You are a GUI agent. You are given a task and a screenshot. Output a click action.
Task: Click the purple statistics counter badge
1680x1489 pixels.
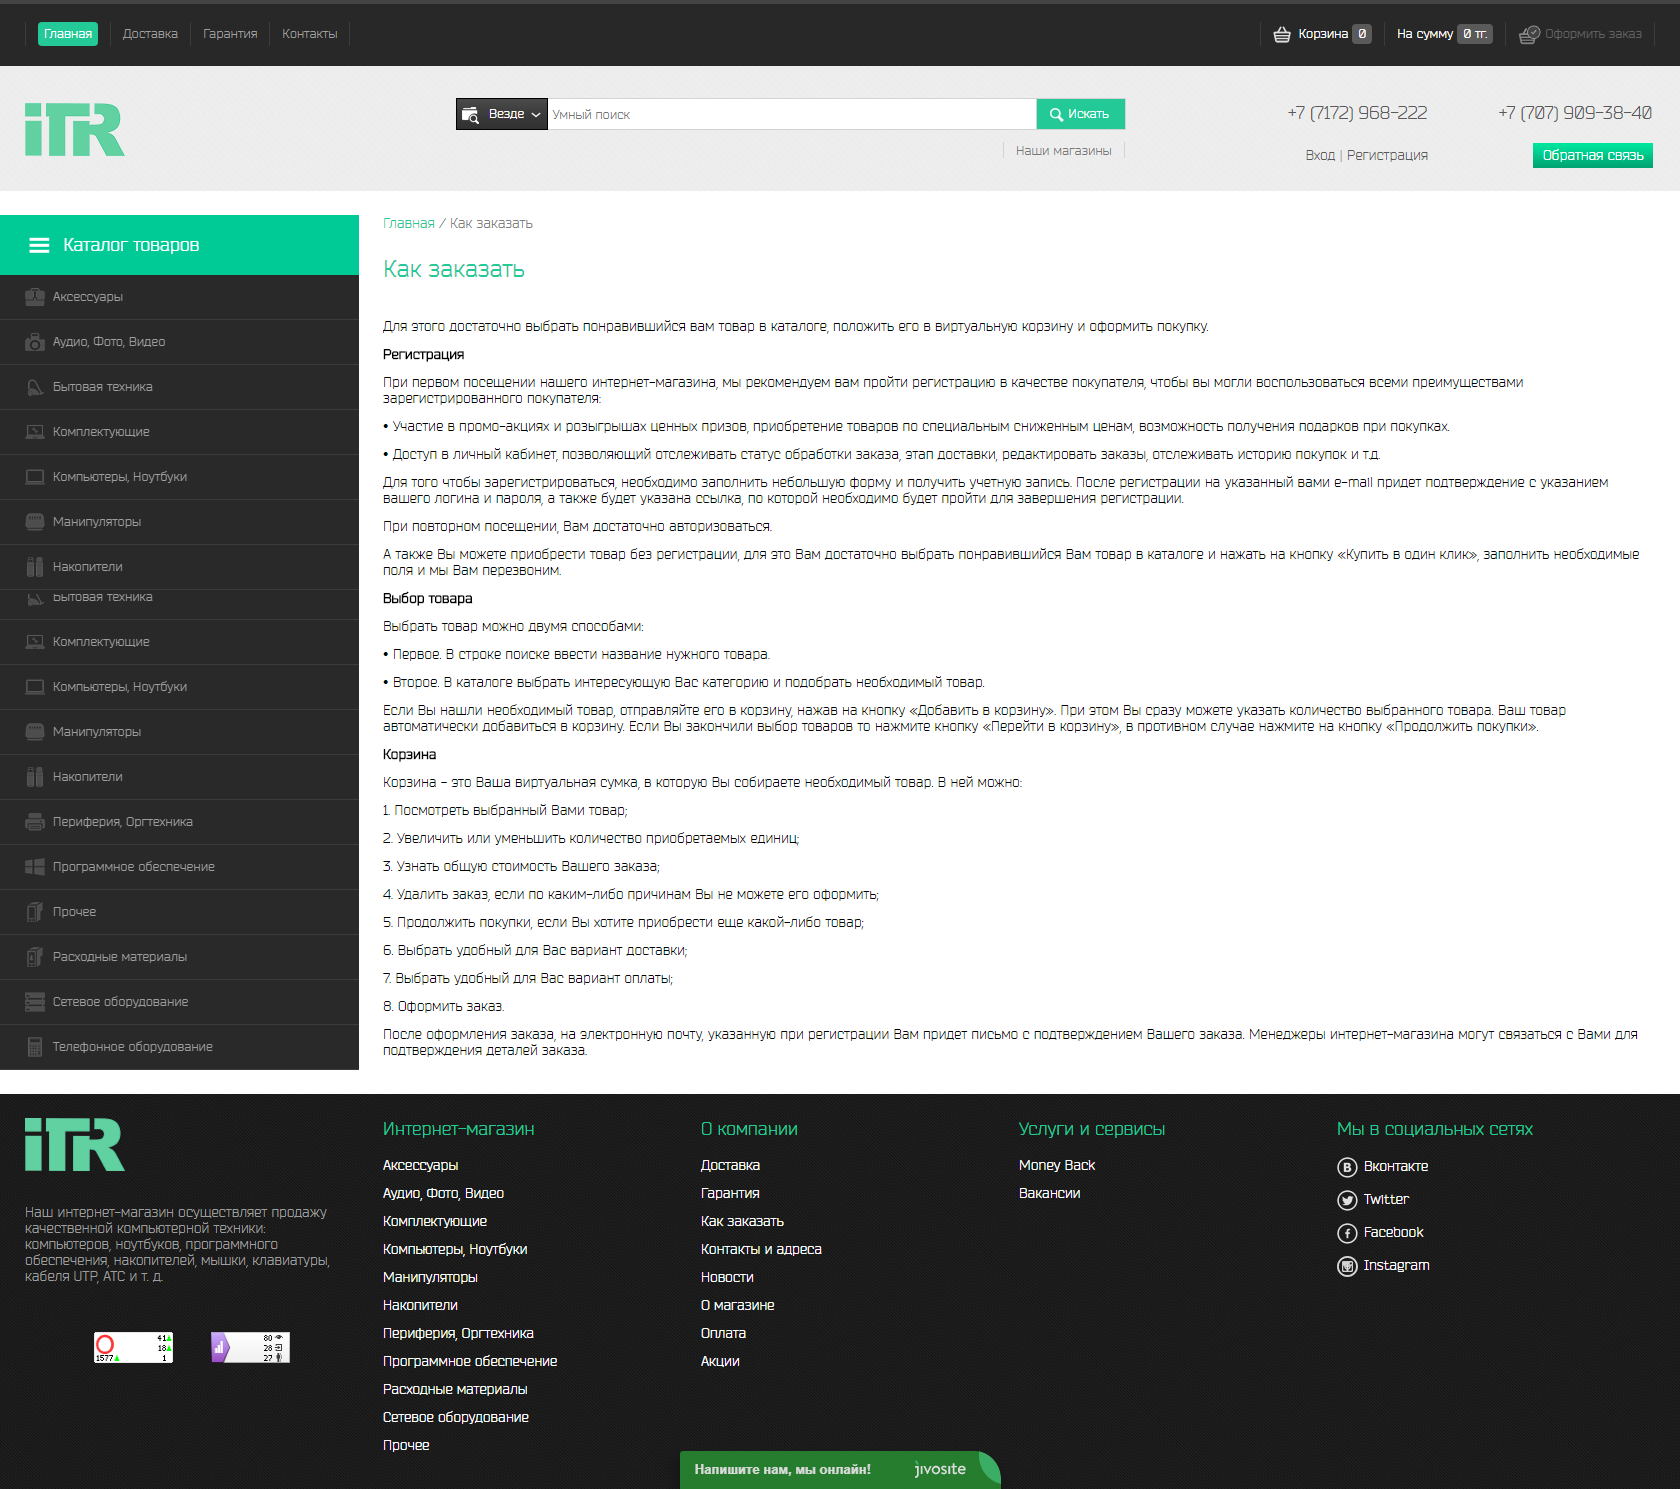pyautogui.click(x=250, y=1347)
